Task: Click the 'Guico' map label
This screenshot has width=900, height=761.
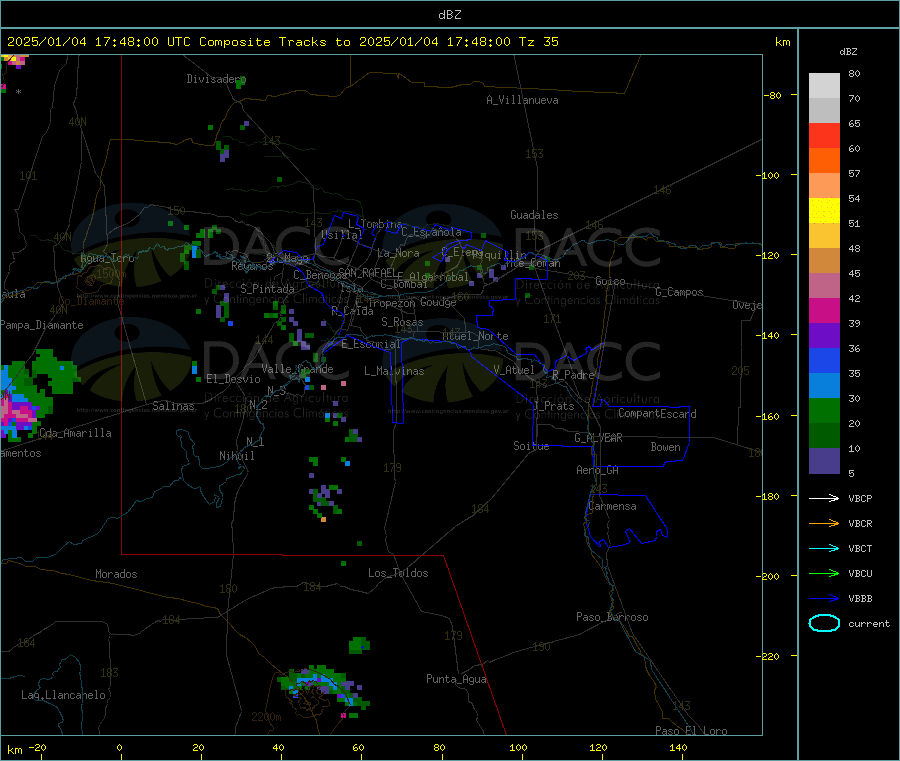Action: coord(610,281)
